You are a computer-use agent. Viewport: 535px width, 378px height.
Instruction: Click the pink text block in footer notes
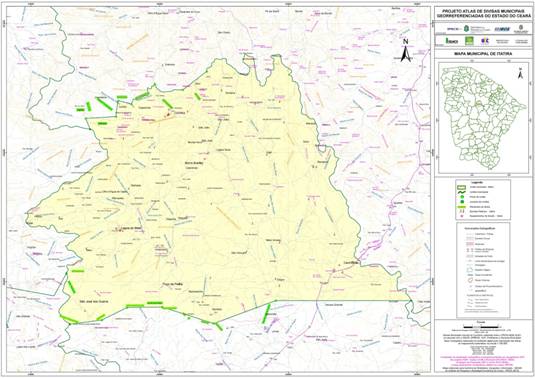[x=482, y=361]
